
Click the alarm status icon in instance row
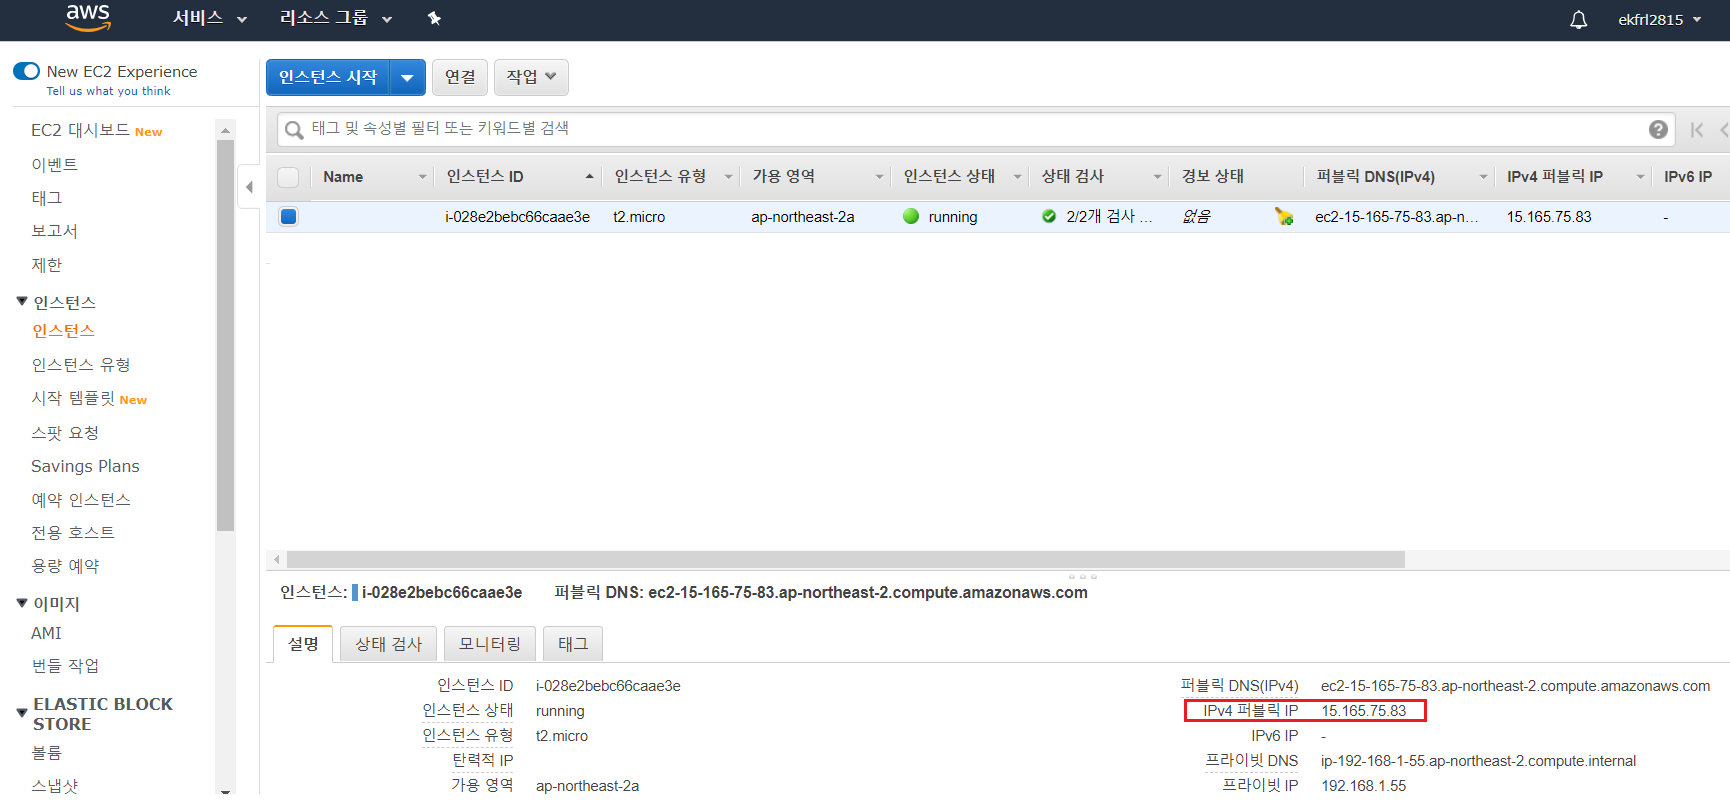pyautogui.click(x=1284, y=216)
